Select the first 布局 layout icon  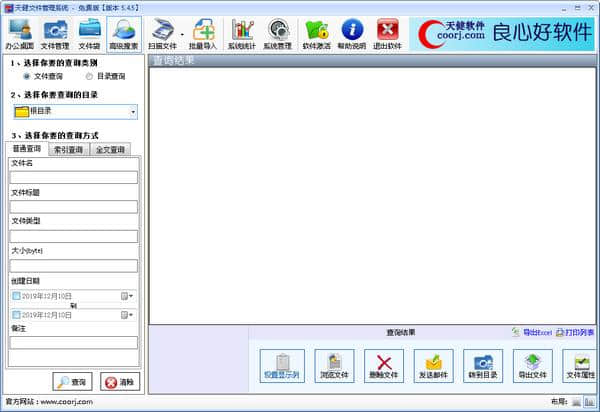[576, 402]
